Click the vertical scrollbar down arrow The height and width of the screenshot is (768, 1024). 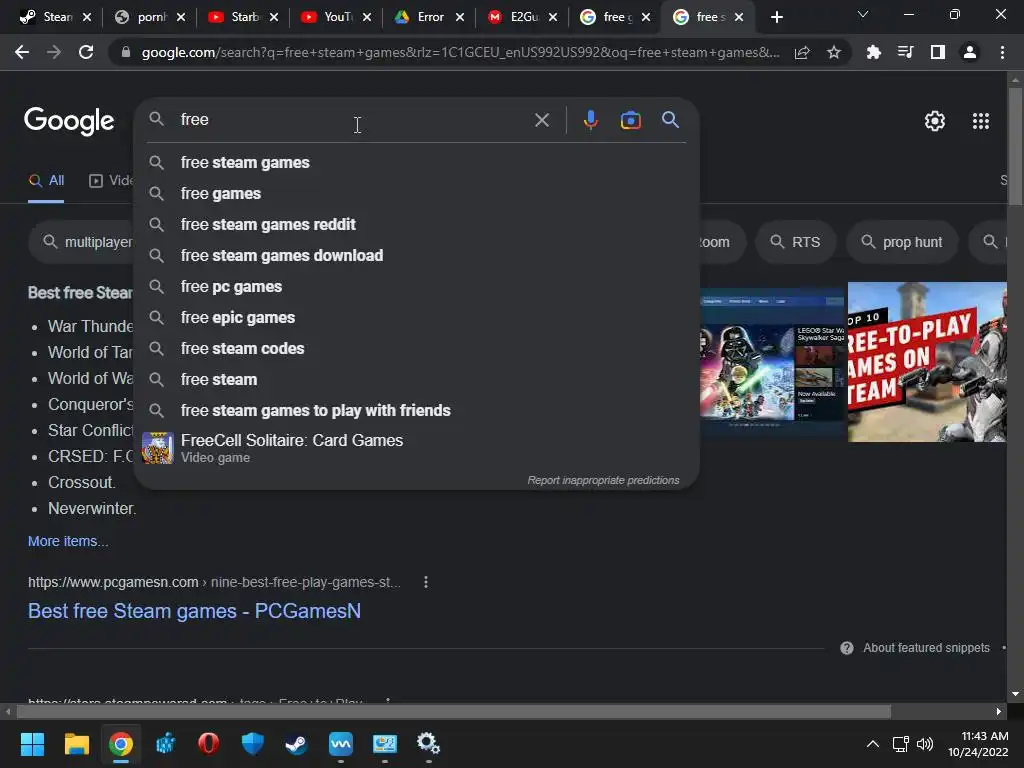(x=1015, y=694)
